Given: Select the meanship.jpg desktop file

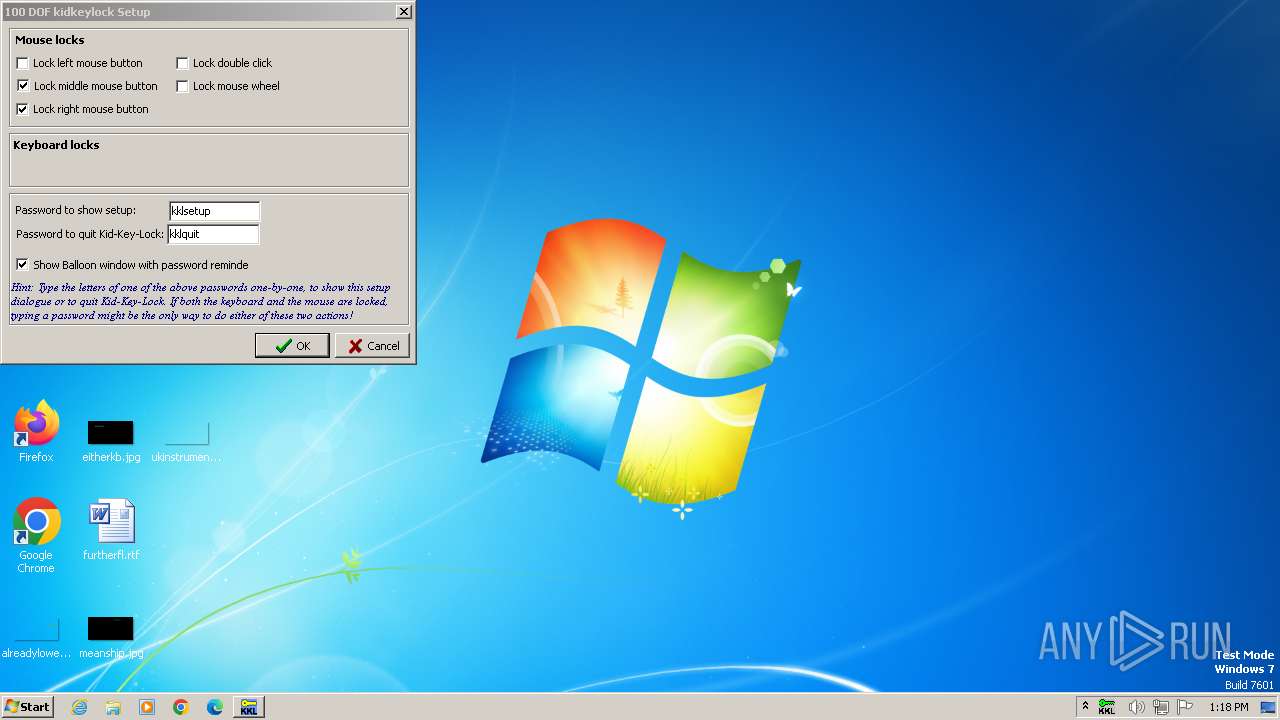Looking at the screenshot, I should pyautogui.click(x=110, y=638).
